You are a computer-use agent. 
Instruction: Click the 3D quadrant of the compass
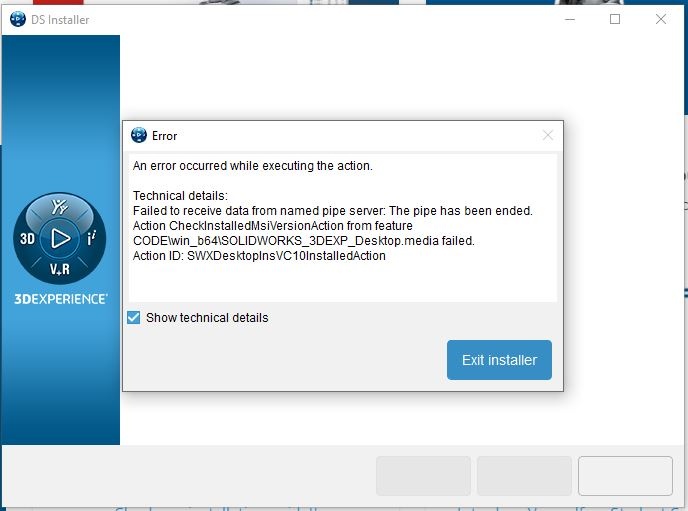click(x=27, y=239)
